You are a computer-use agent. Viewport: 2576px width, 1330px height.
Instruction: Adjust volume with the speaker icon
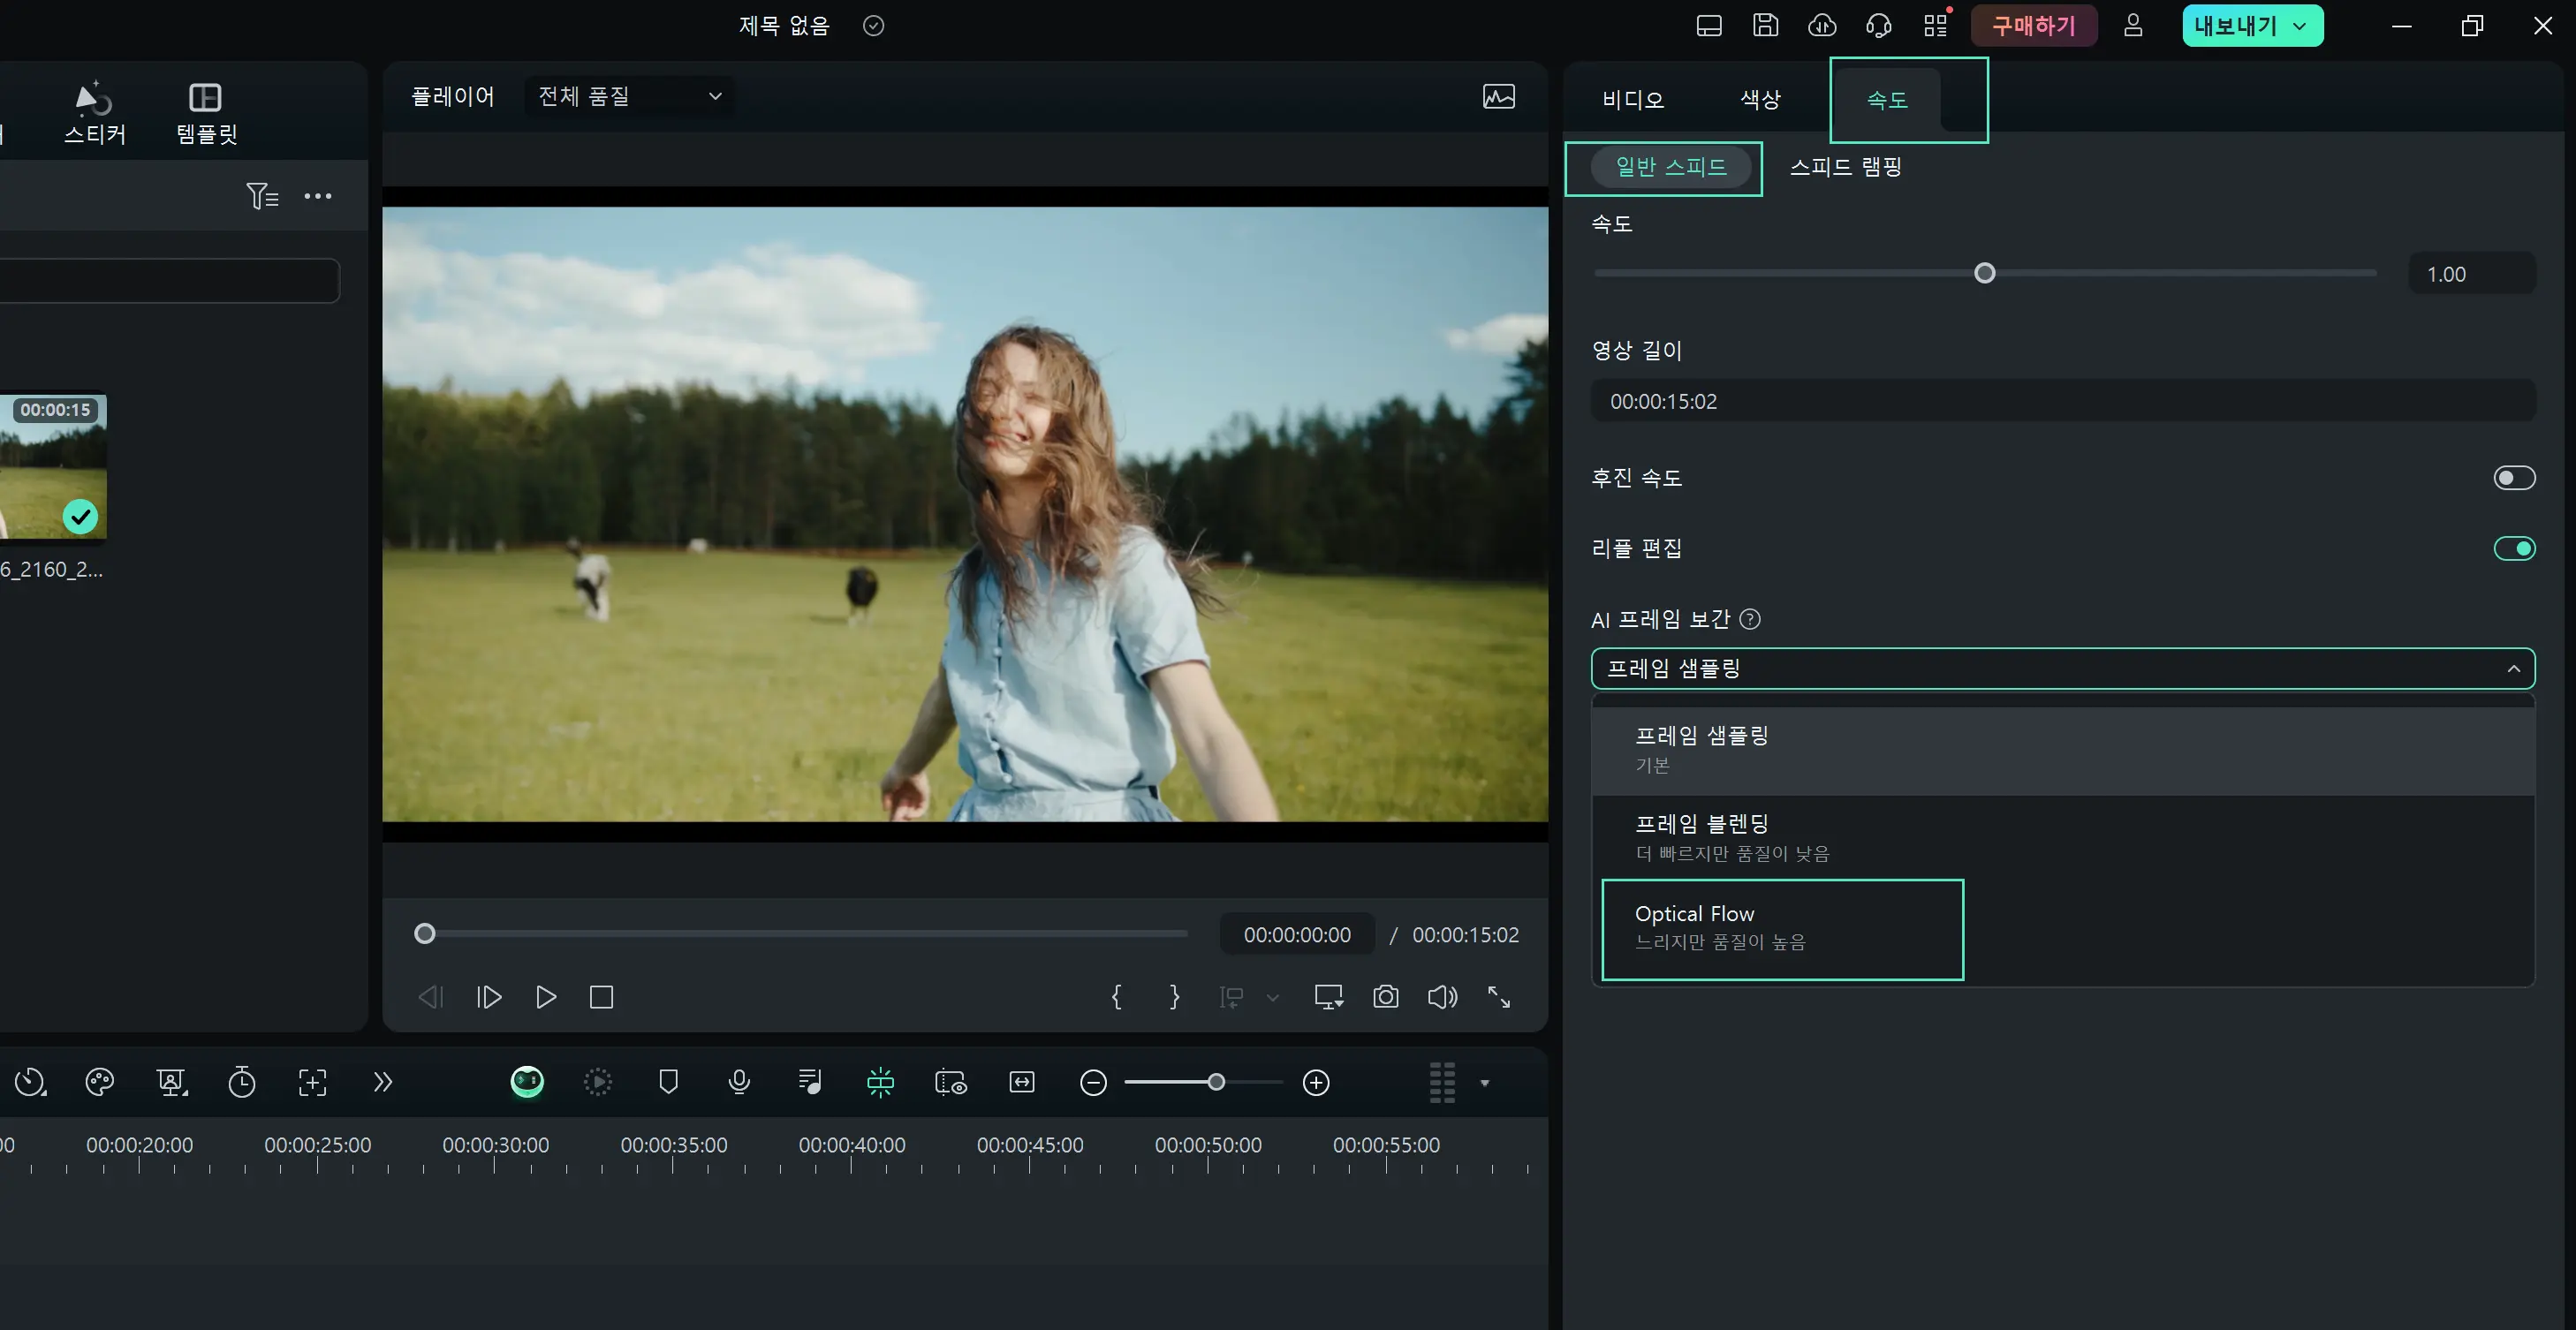(x=1442, y=997)
